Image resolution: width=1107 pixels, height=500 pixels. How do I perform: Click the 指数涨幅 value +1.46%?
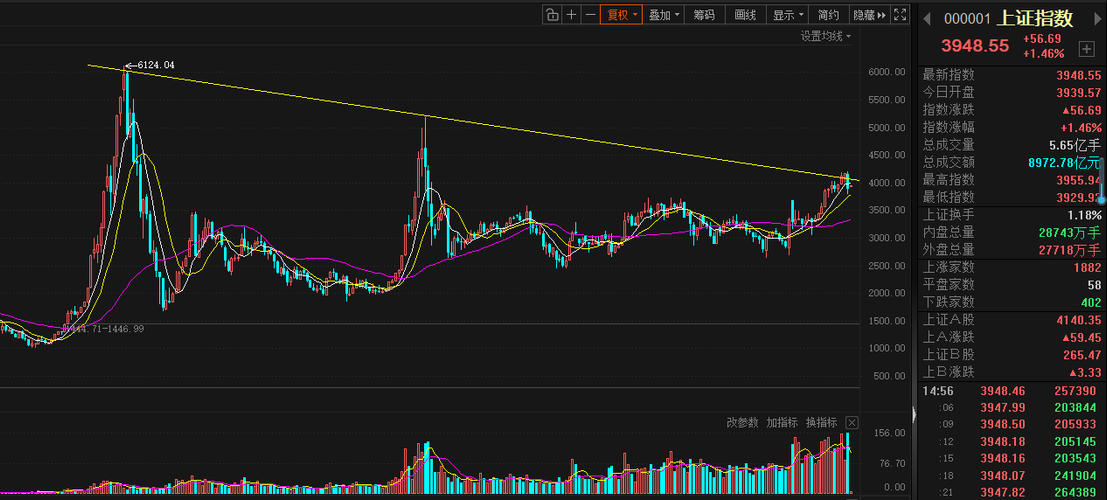point(1081,128)
